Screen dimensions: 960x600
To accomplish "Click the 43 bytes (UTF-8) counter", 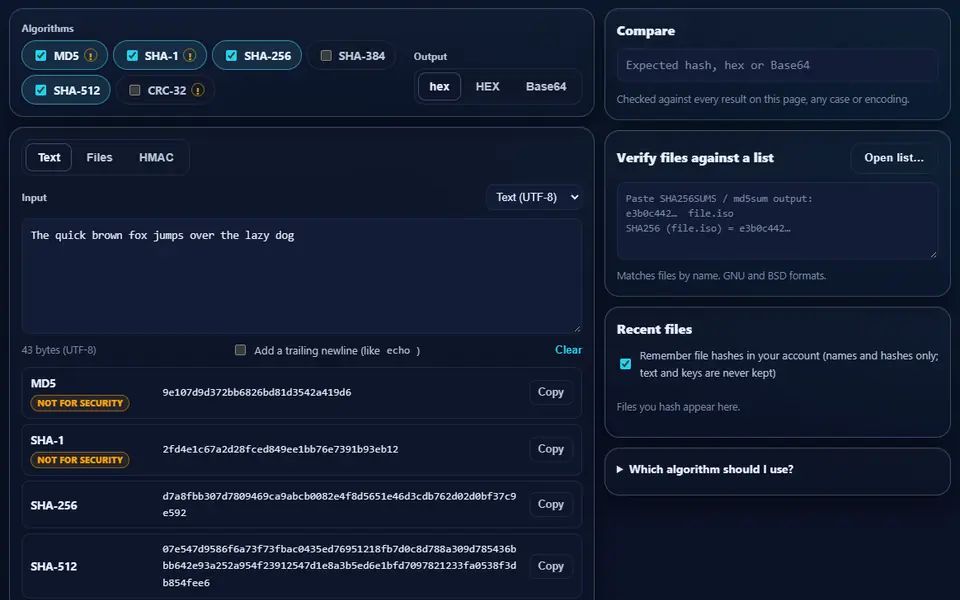I will (x=59, y=350).
